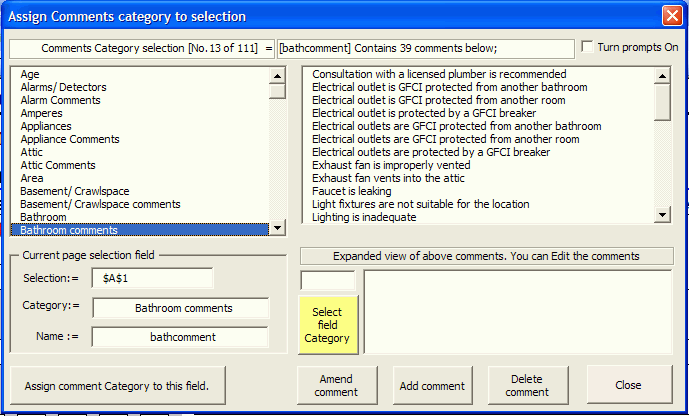Click the Selection field showing $A$1
This screenshot has height=416, width=689.
tap(152, 278)
